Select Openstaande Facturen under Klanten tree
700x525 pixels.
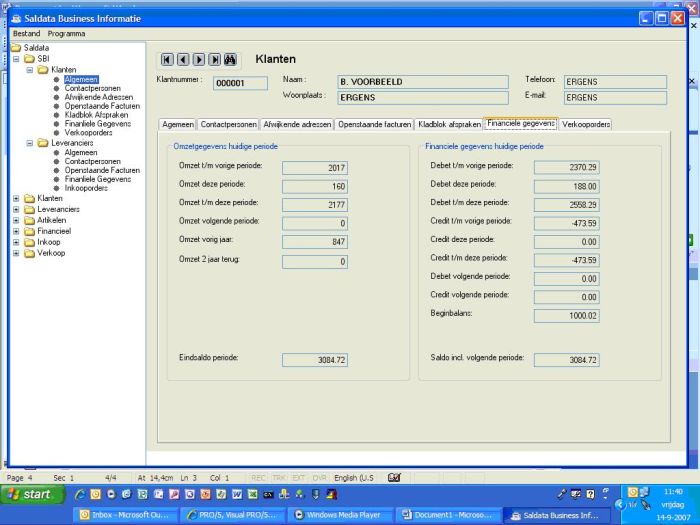click(x=102, y=106)
